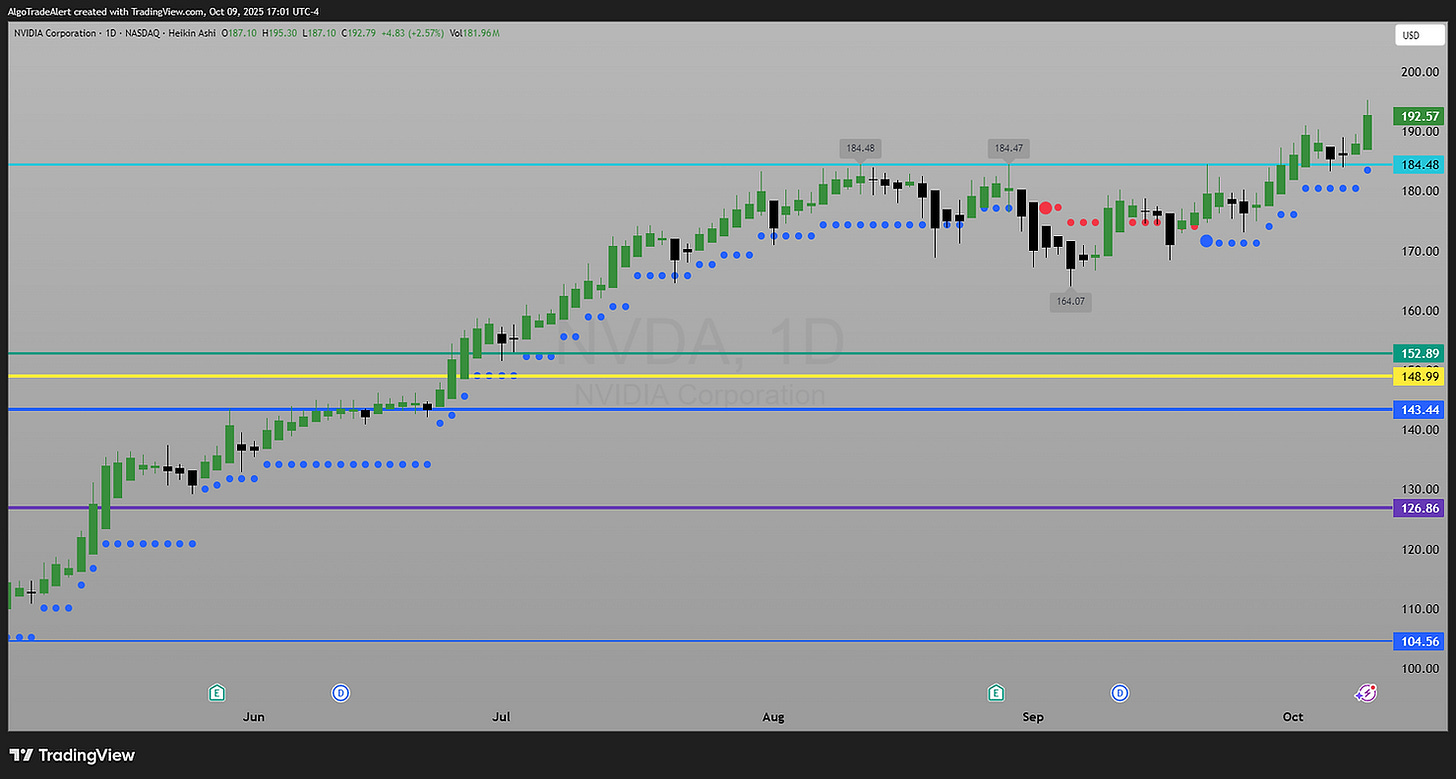Click the Jul label on time axis
This screenshot has width=1456, height=779.
click(501, 717)
